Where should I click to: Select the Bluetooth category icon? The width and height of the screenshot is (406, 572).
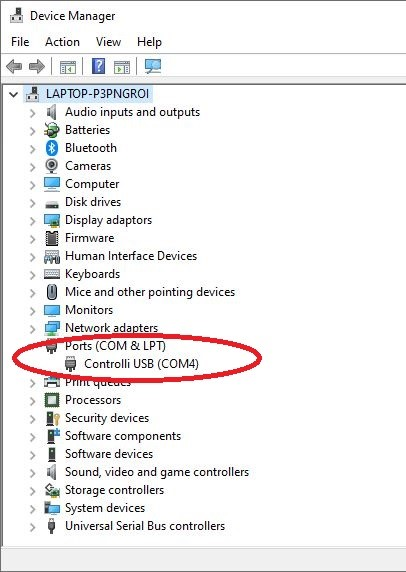52,148
